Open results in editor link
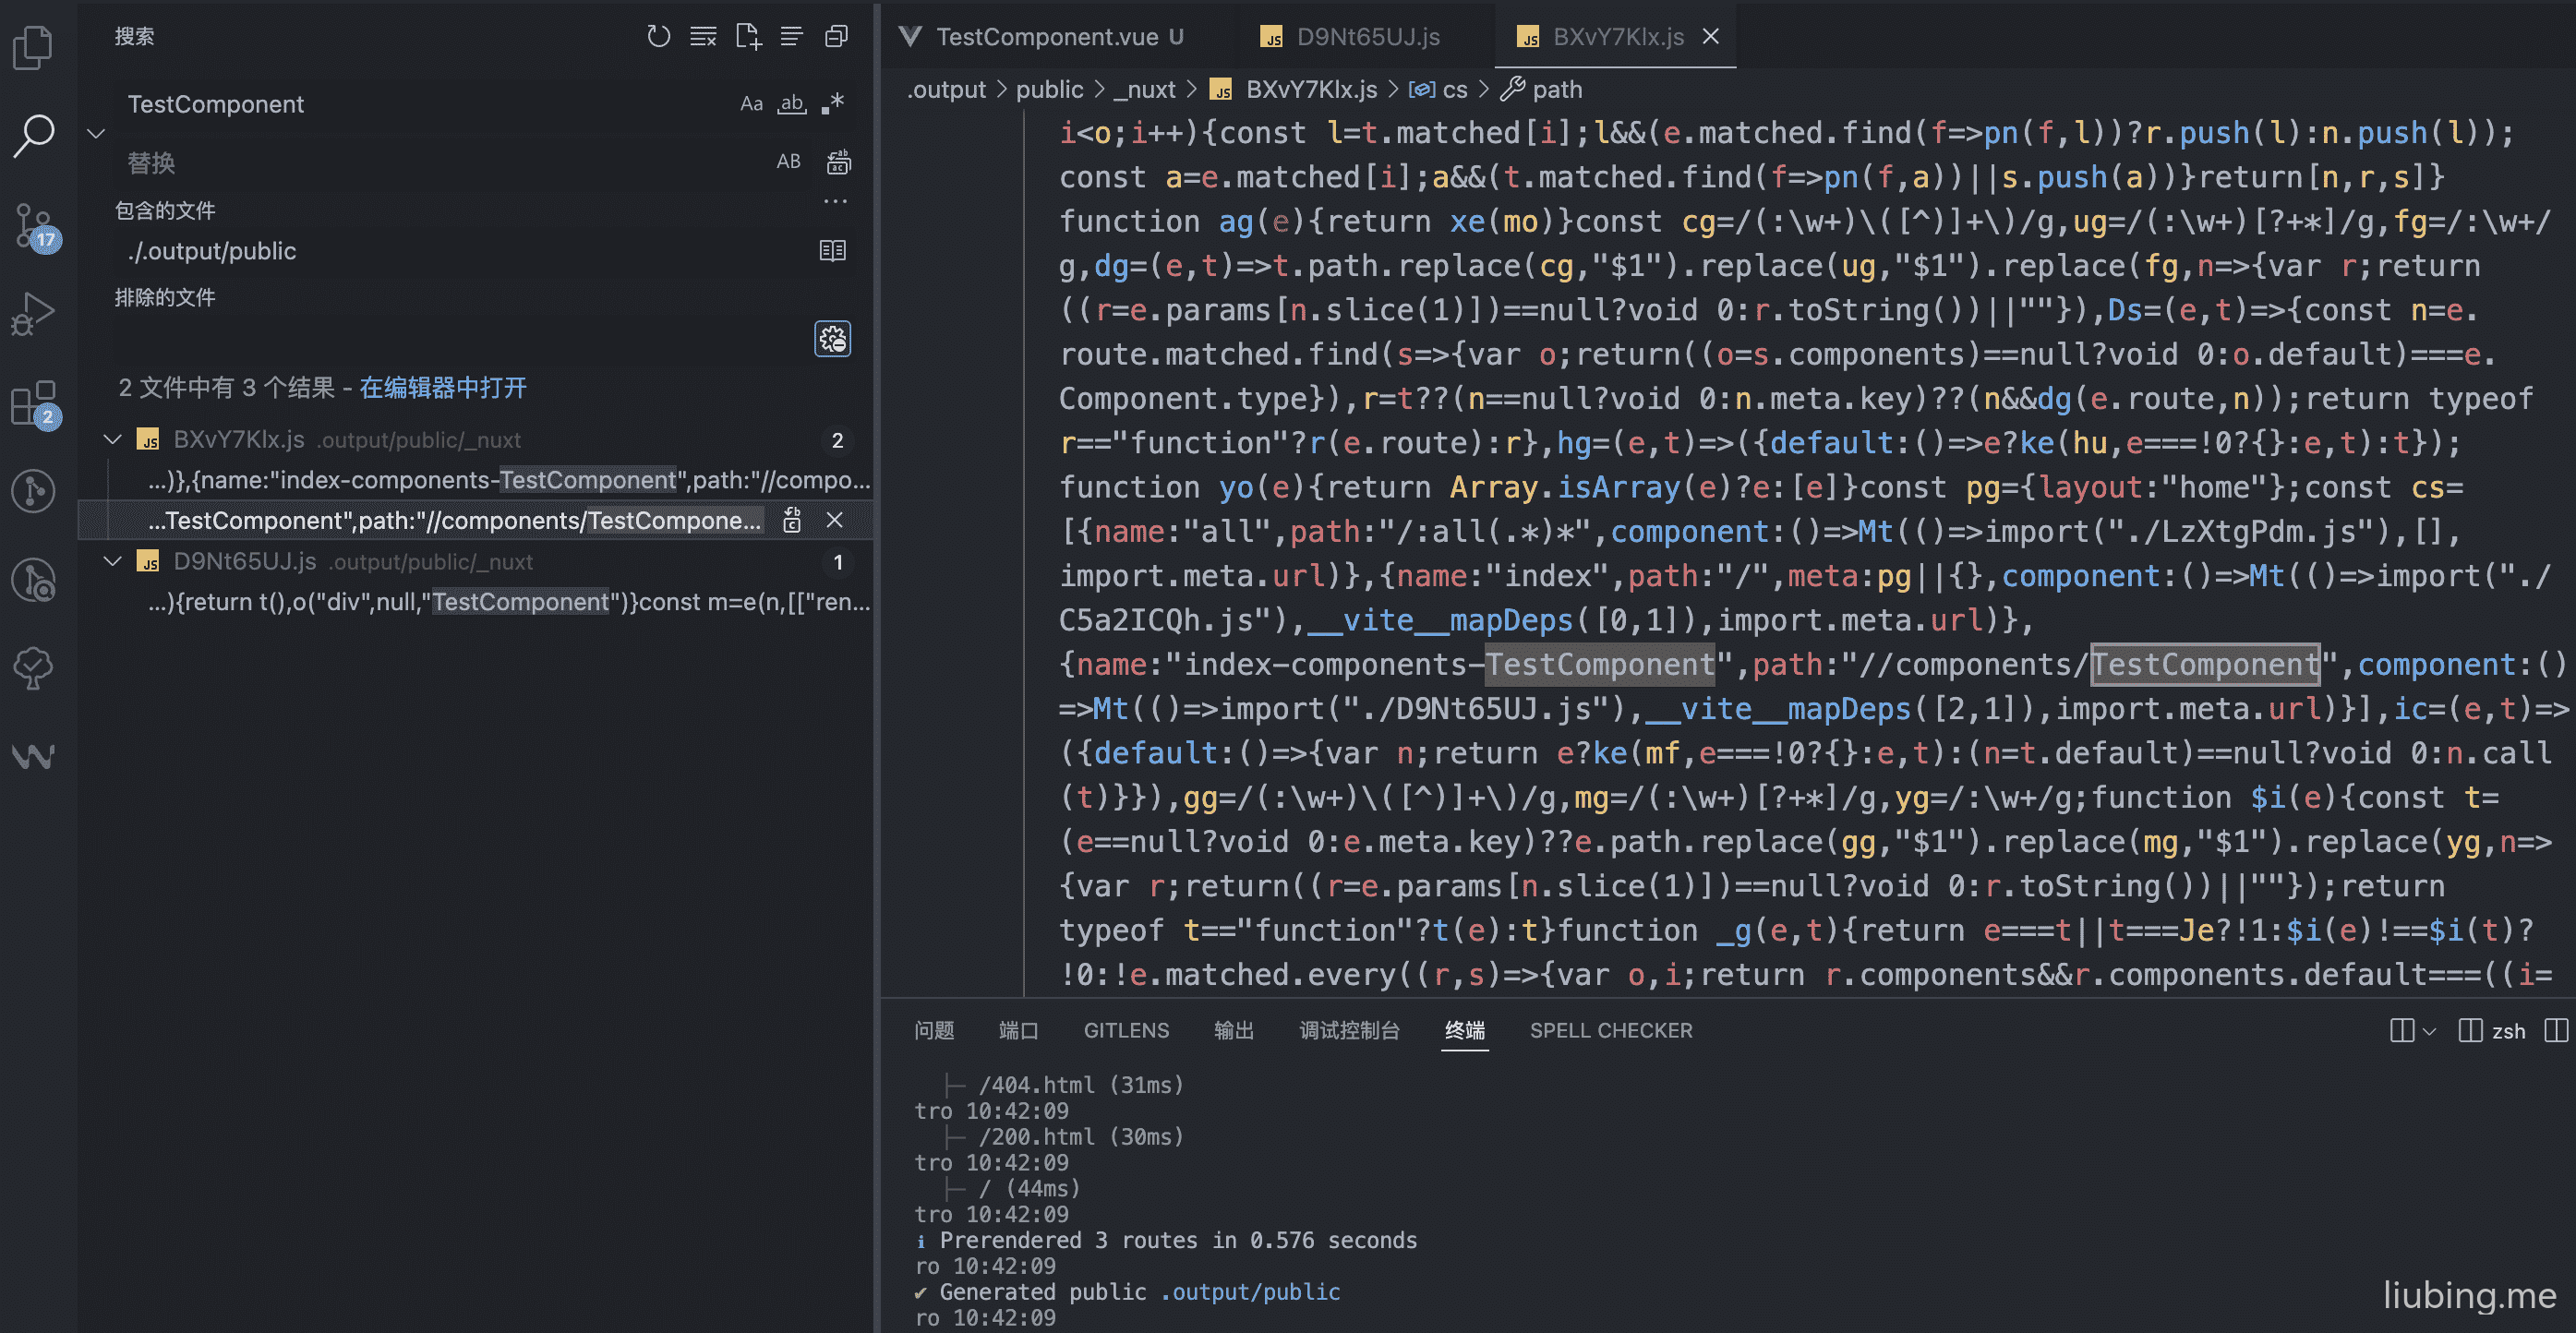This screenshot has height=1333, width=2576. (443, 388)
